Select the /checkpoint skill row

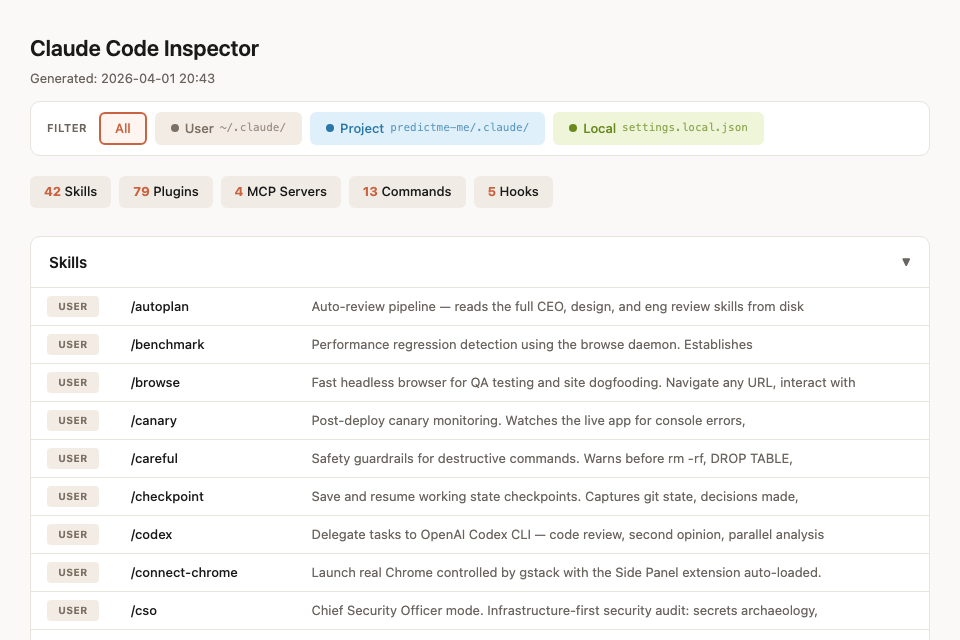pyautogui.click(x=166, y=496)
